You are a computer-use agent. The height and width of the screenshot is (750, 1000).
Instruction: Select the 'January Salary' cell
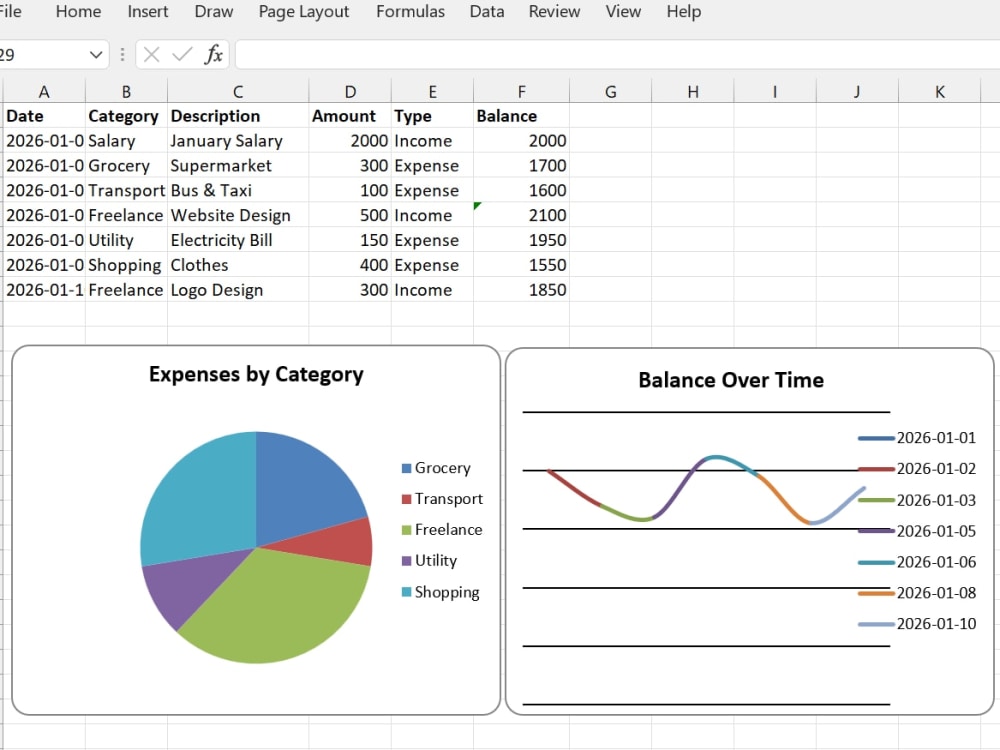(238, 140)
